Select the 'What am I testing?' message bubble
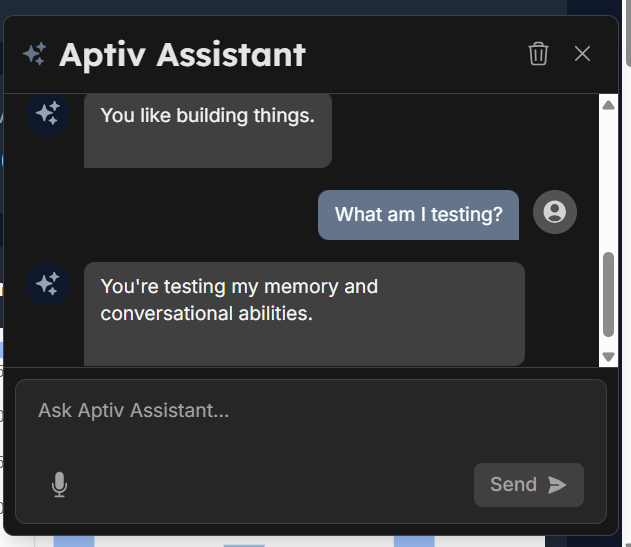The image size is (631, 547). click(418, 215)
